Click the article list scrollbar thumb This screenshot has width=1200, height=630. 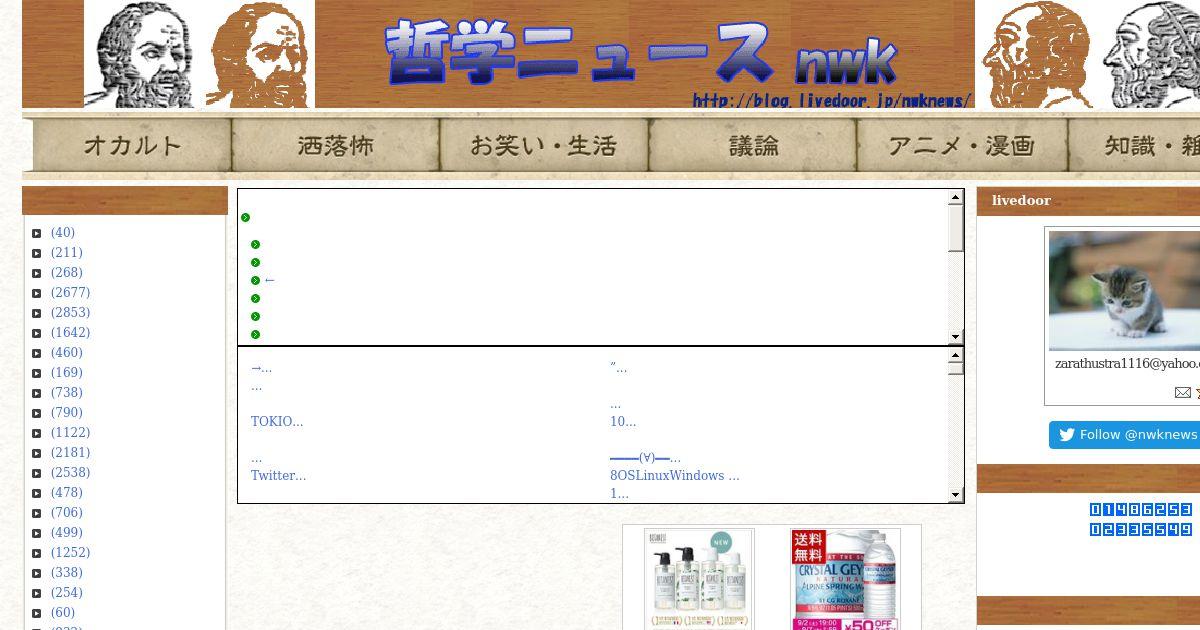[x=956, y=368]
